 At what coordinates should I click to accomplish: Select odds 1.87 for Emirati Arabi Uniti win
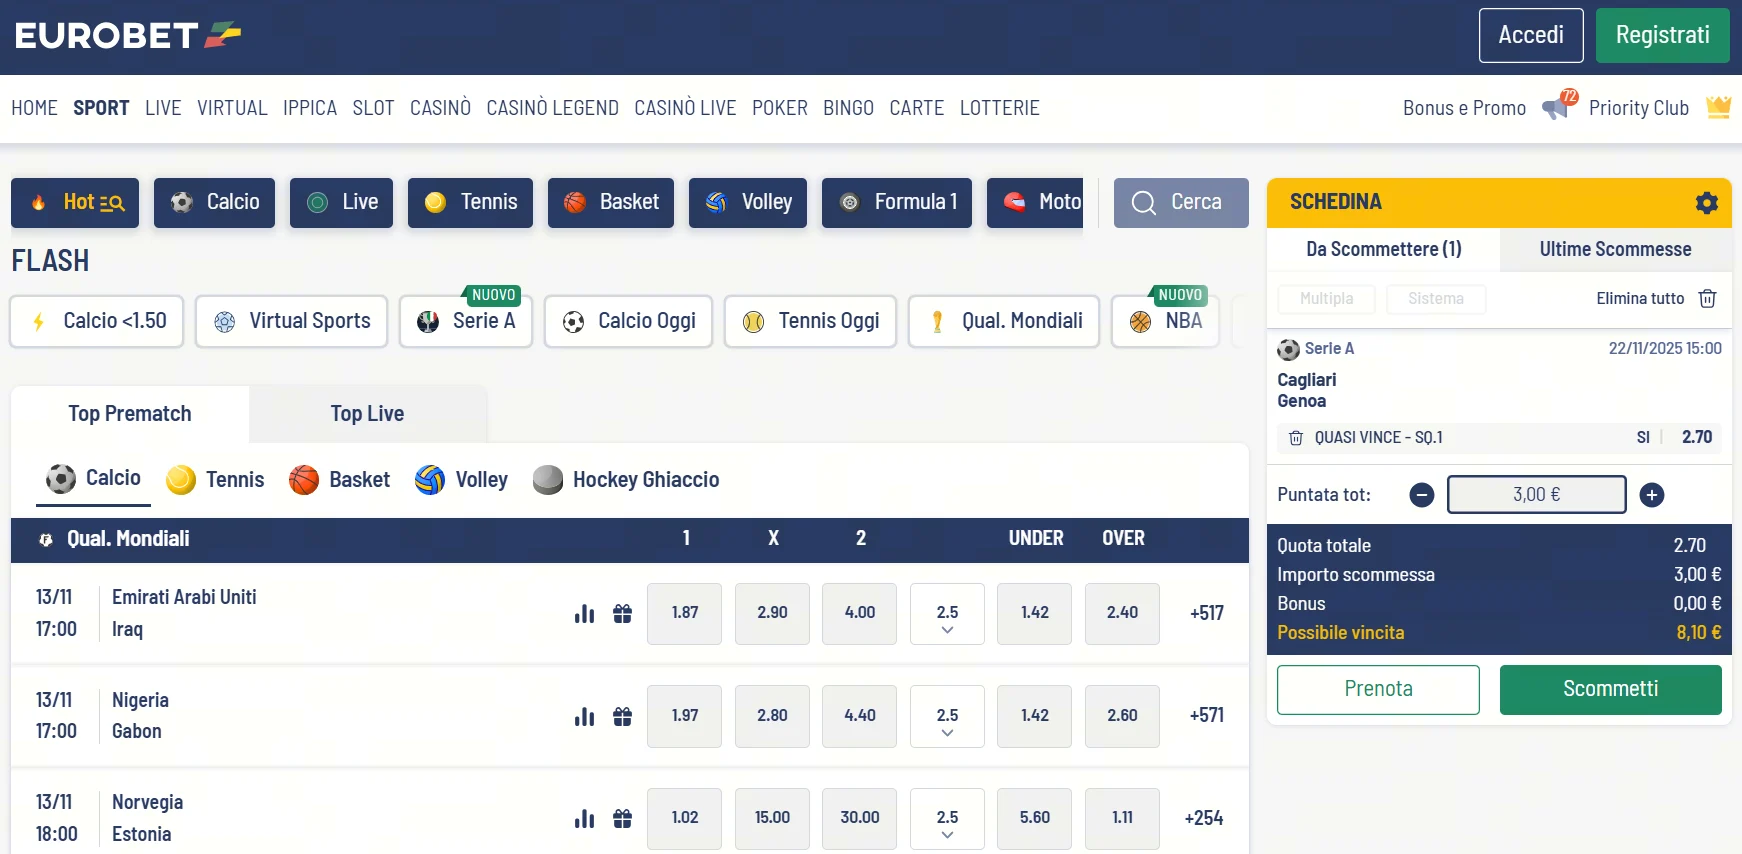(x=684, y=613)
